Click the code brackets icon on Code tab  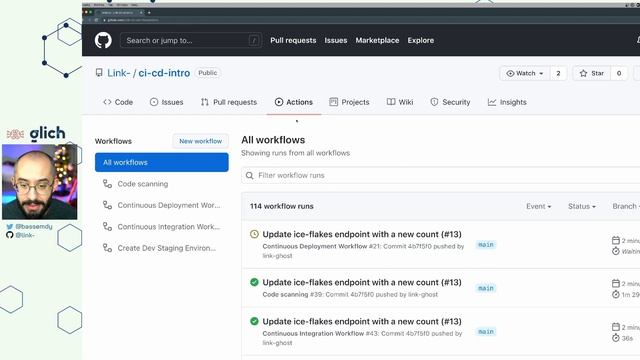[x=107, y=102]
